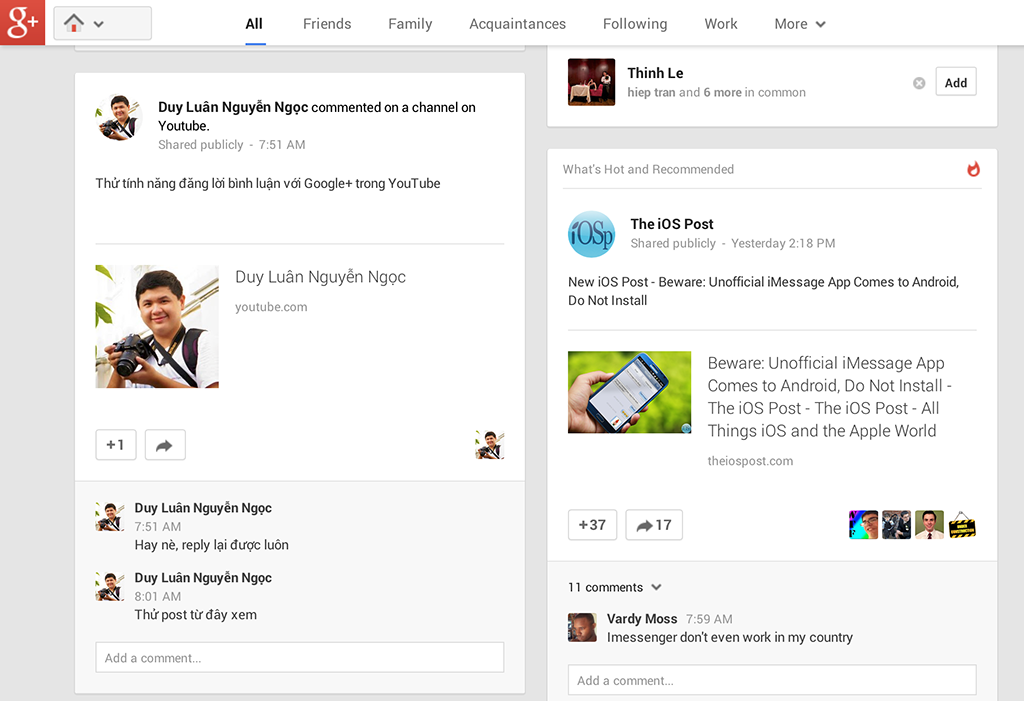
Task: Open Thinh Le's profile picture
Action: 591,82
